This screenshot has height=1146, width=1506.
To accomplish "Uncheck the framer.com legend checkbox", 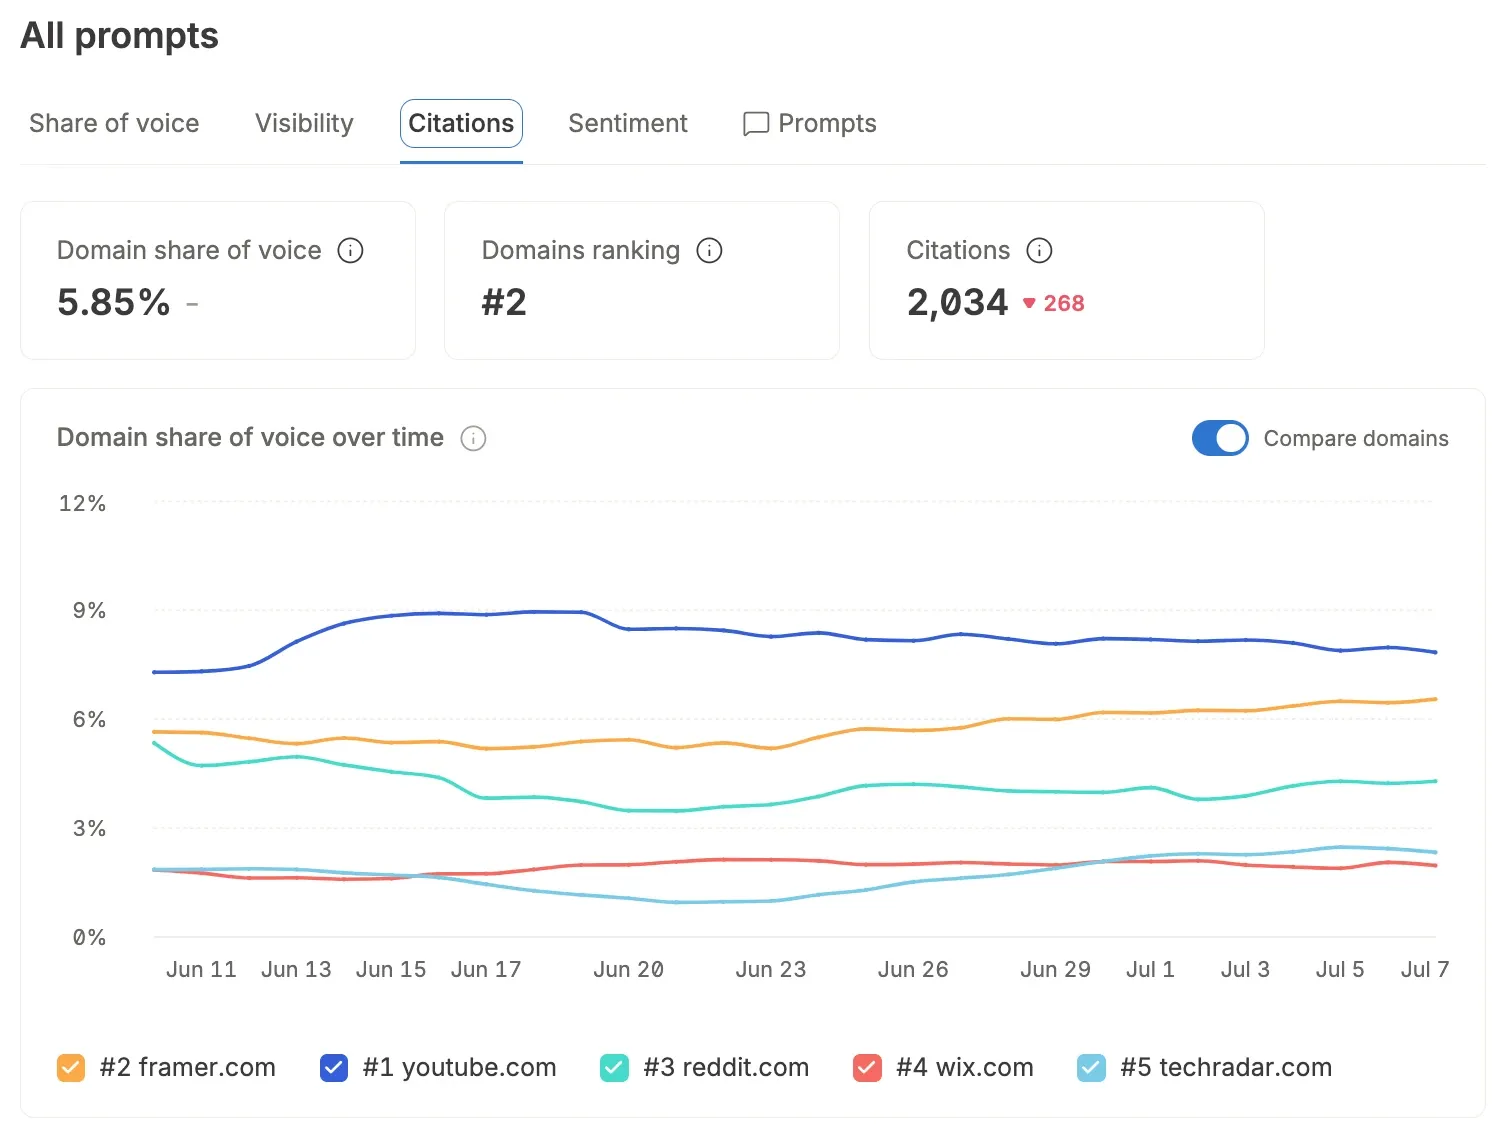I will [x=71, y=1068].
